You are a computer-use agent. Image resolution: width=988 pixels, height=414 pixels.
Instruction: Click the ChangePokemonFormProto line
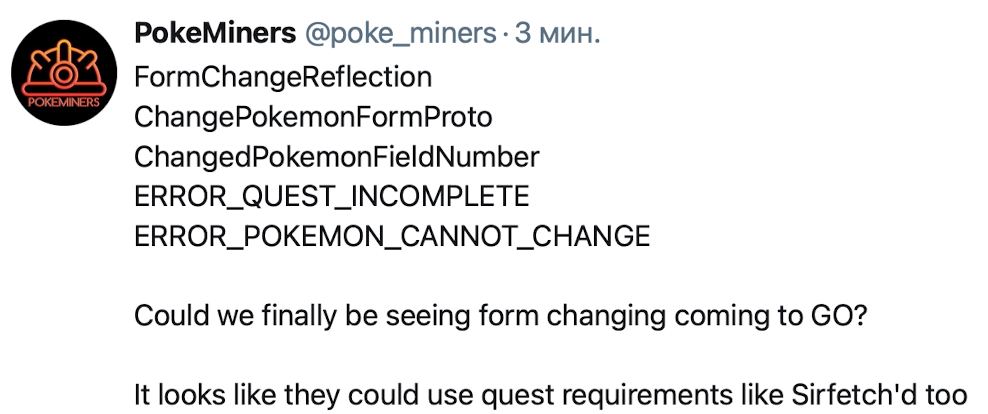[313, 118]
